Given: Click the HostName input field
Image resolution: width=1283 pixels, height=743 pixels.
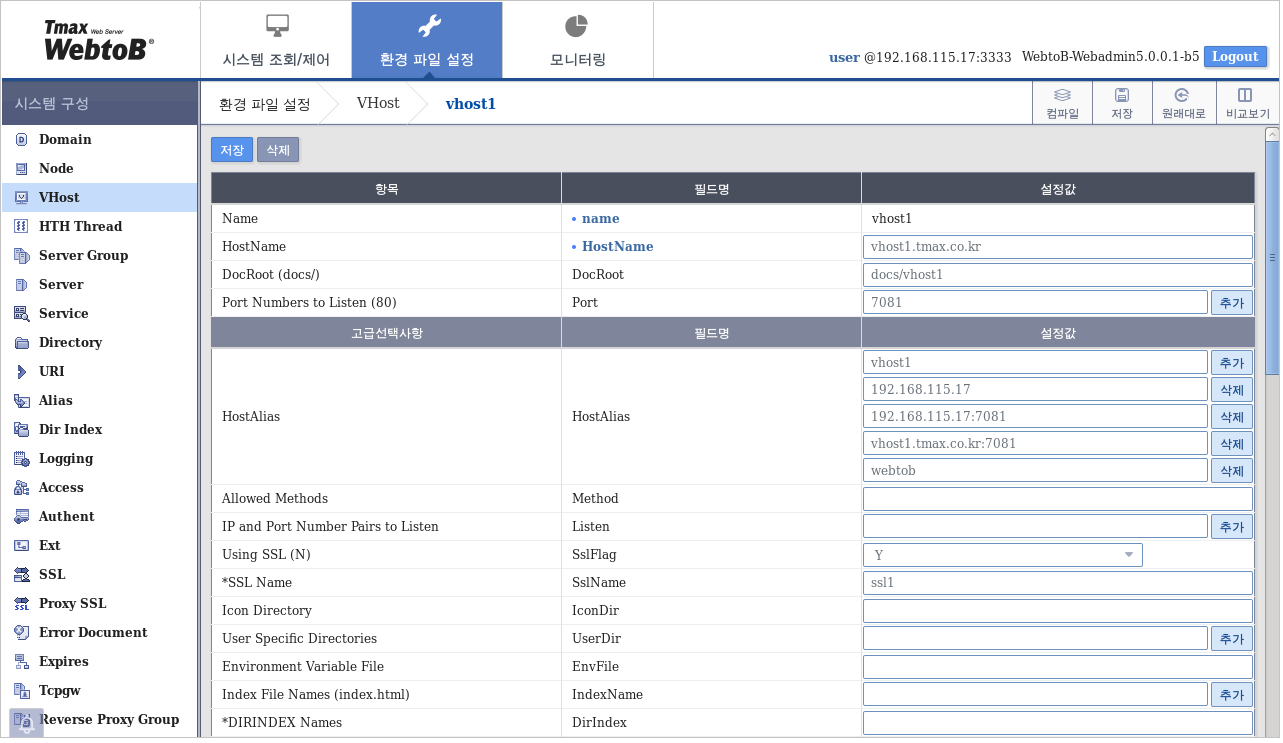Looking at the screenshot, I should tap(1058, 247).
